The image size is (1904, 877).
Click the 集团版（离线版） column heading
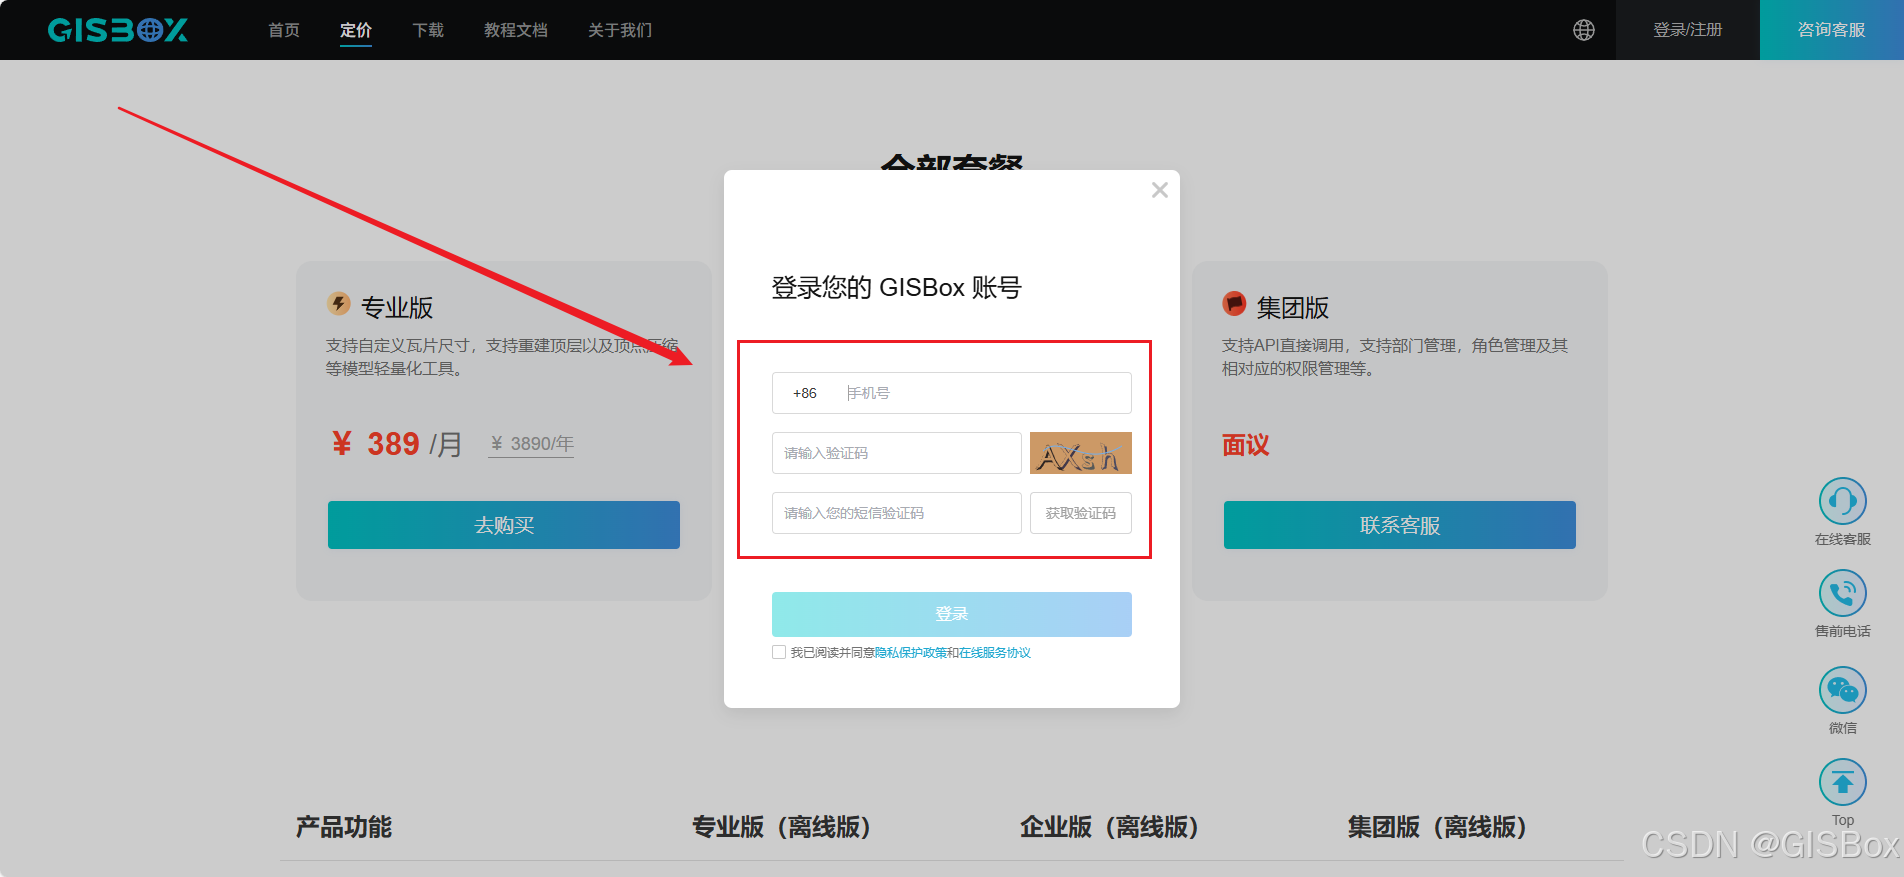[1438, 827]
